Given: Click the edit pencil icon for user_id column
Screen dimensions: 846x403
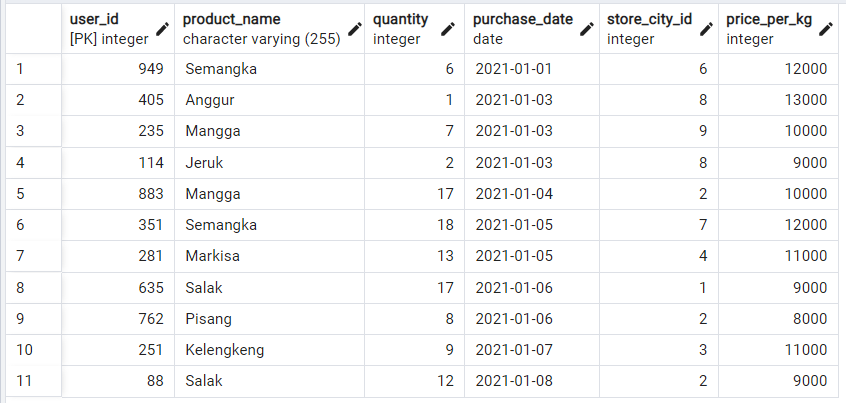Looking at the screenshot, I should click(162, 29).
